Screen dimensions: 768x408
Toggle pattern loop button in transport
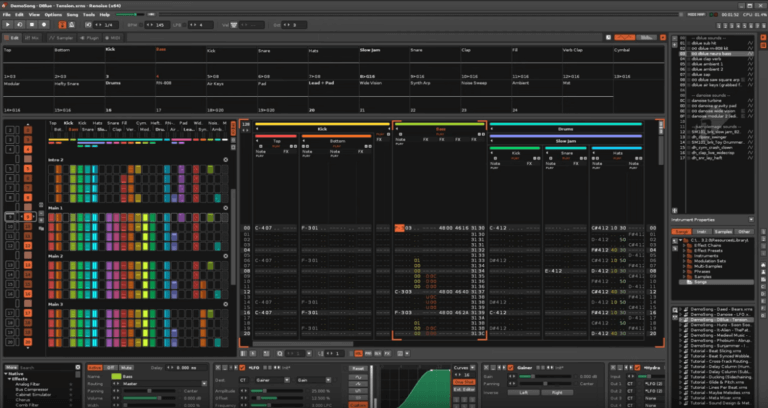point(17,25)
